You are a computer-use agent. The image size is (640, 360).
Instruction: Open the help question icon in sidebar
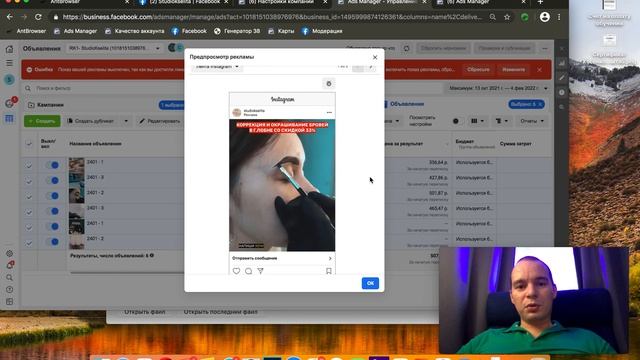(9, 289)
